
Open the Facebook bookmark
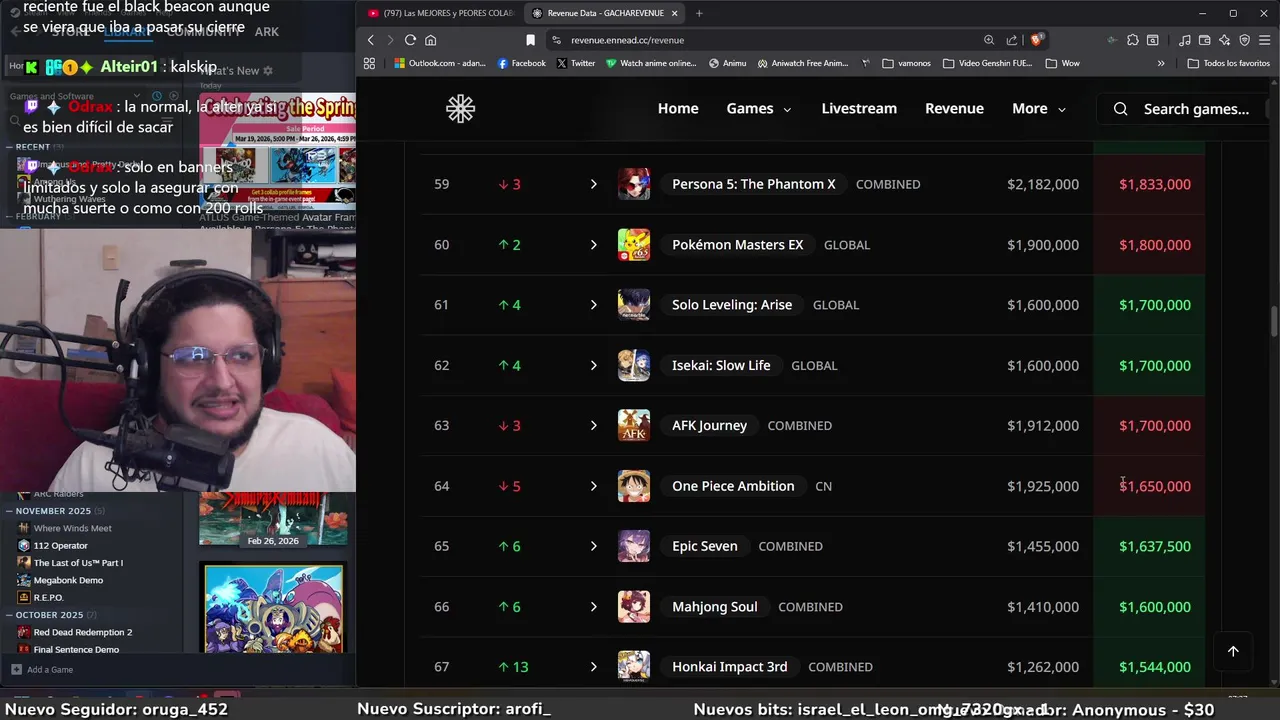(x=522, y=63)
